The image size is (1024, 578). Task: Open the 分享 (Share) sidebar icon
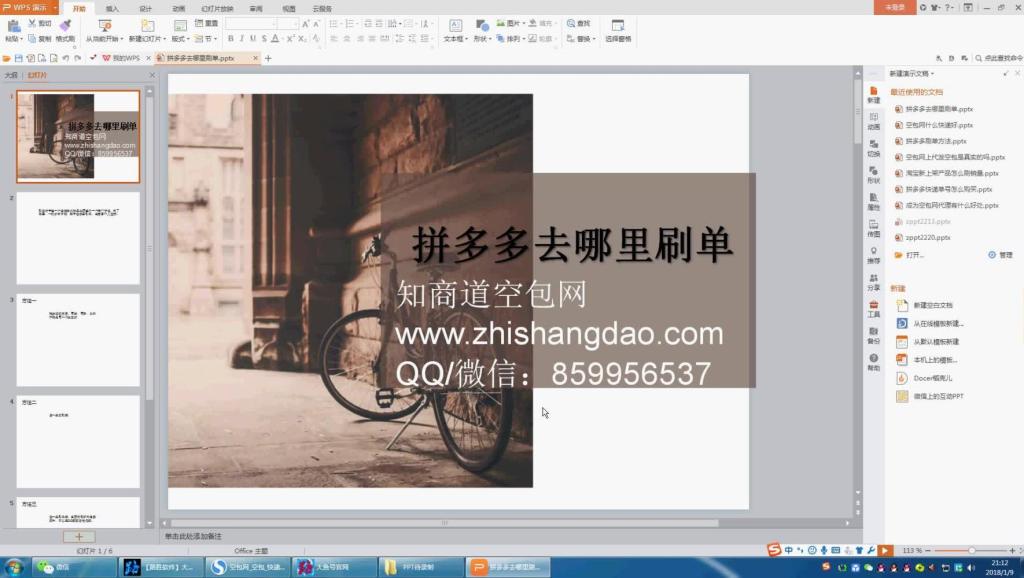click(873, 282)
